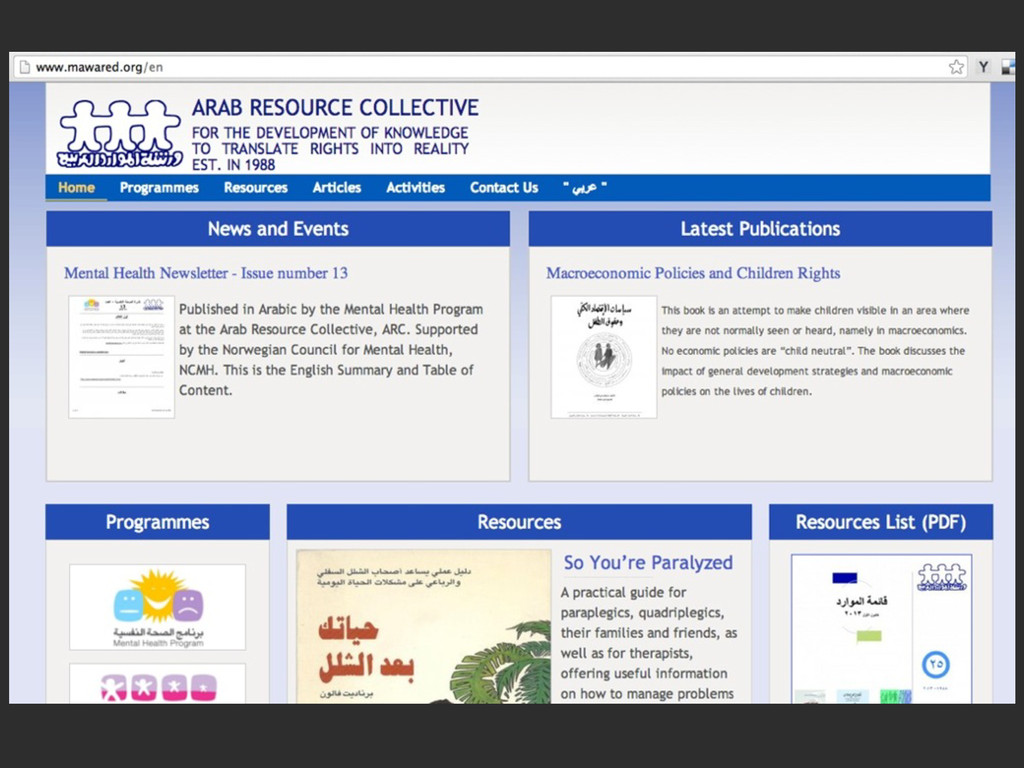Image resolution: width=1024 pixels, height=768 pixels.
Task: Click the newsletter description starting 'Published in Arabic'
Action: (331, 349)
